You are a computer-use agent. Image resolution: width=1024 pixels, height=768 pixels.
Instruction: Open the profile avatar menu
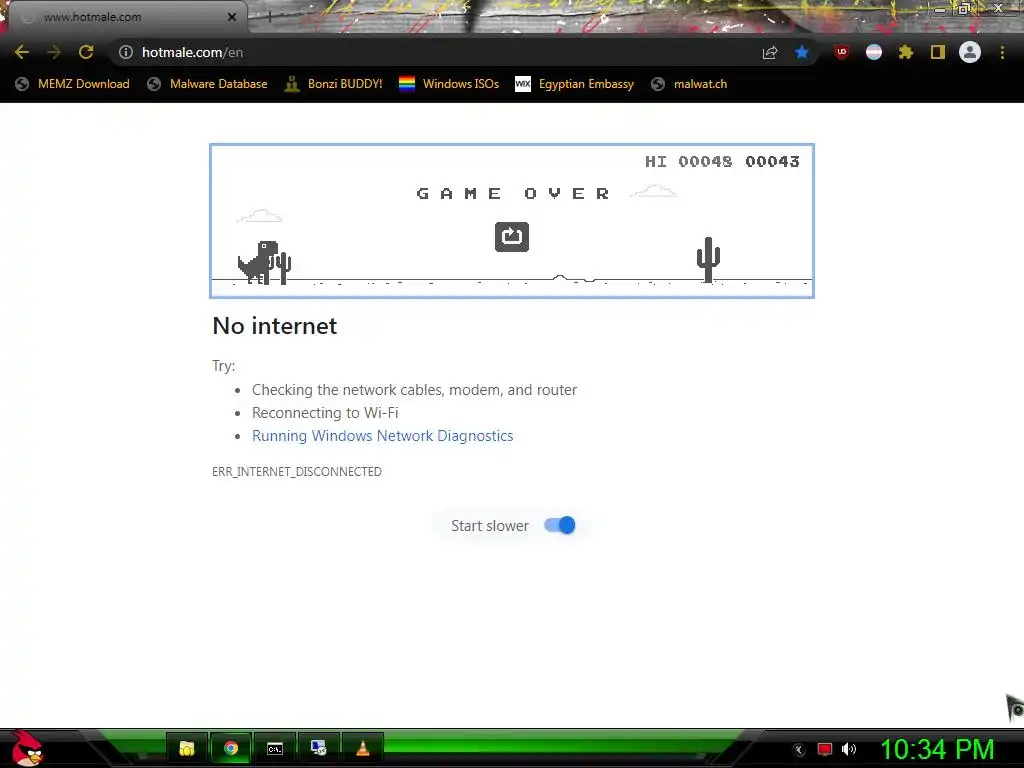(970, 52)
